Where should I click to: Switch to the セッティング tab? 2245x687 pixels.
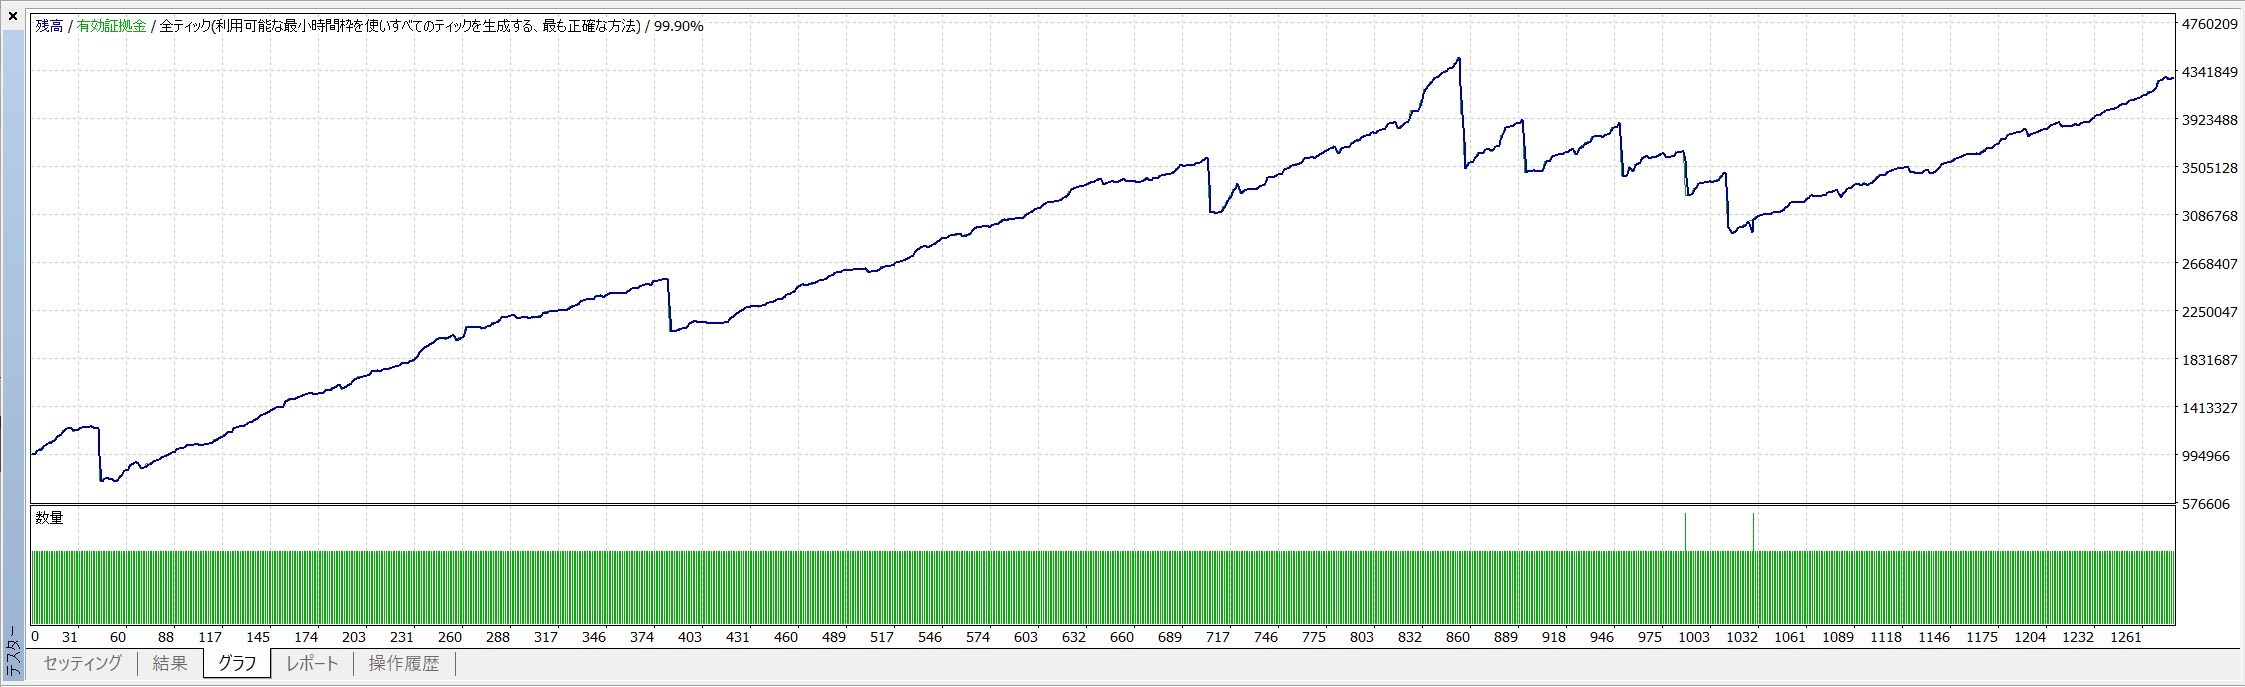83,663
